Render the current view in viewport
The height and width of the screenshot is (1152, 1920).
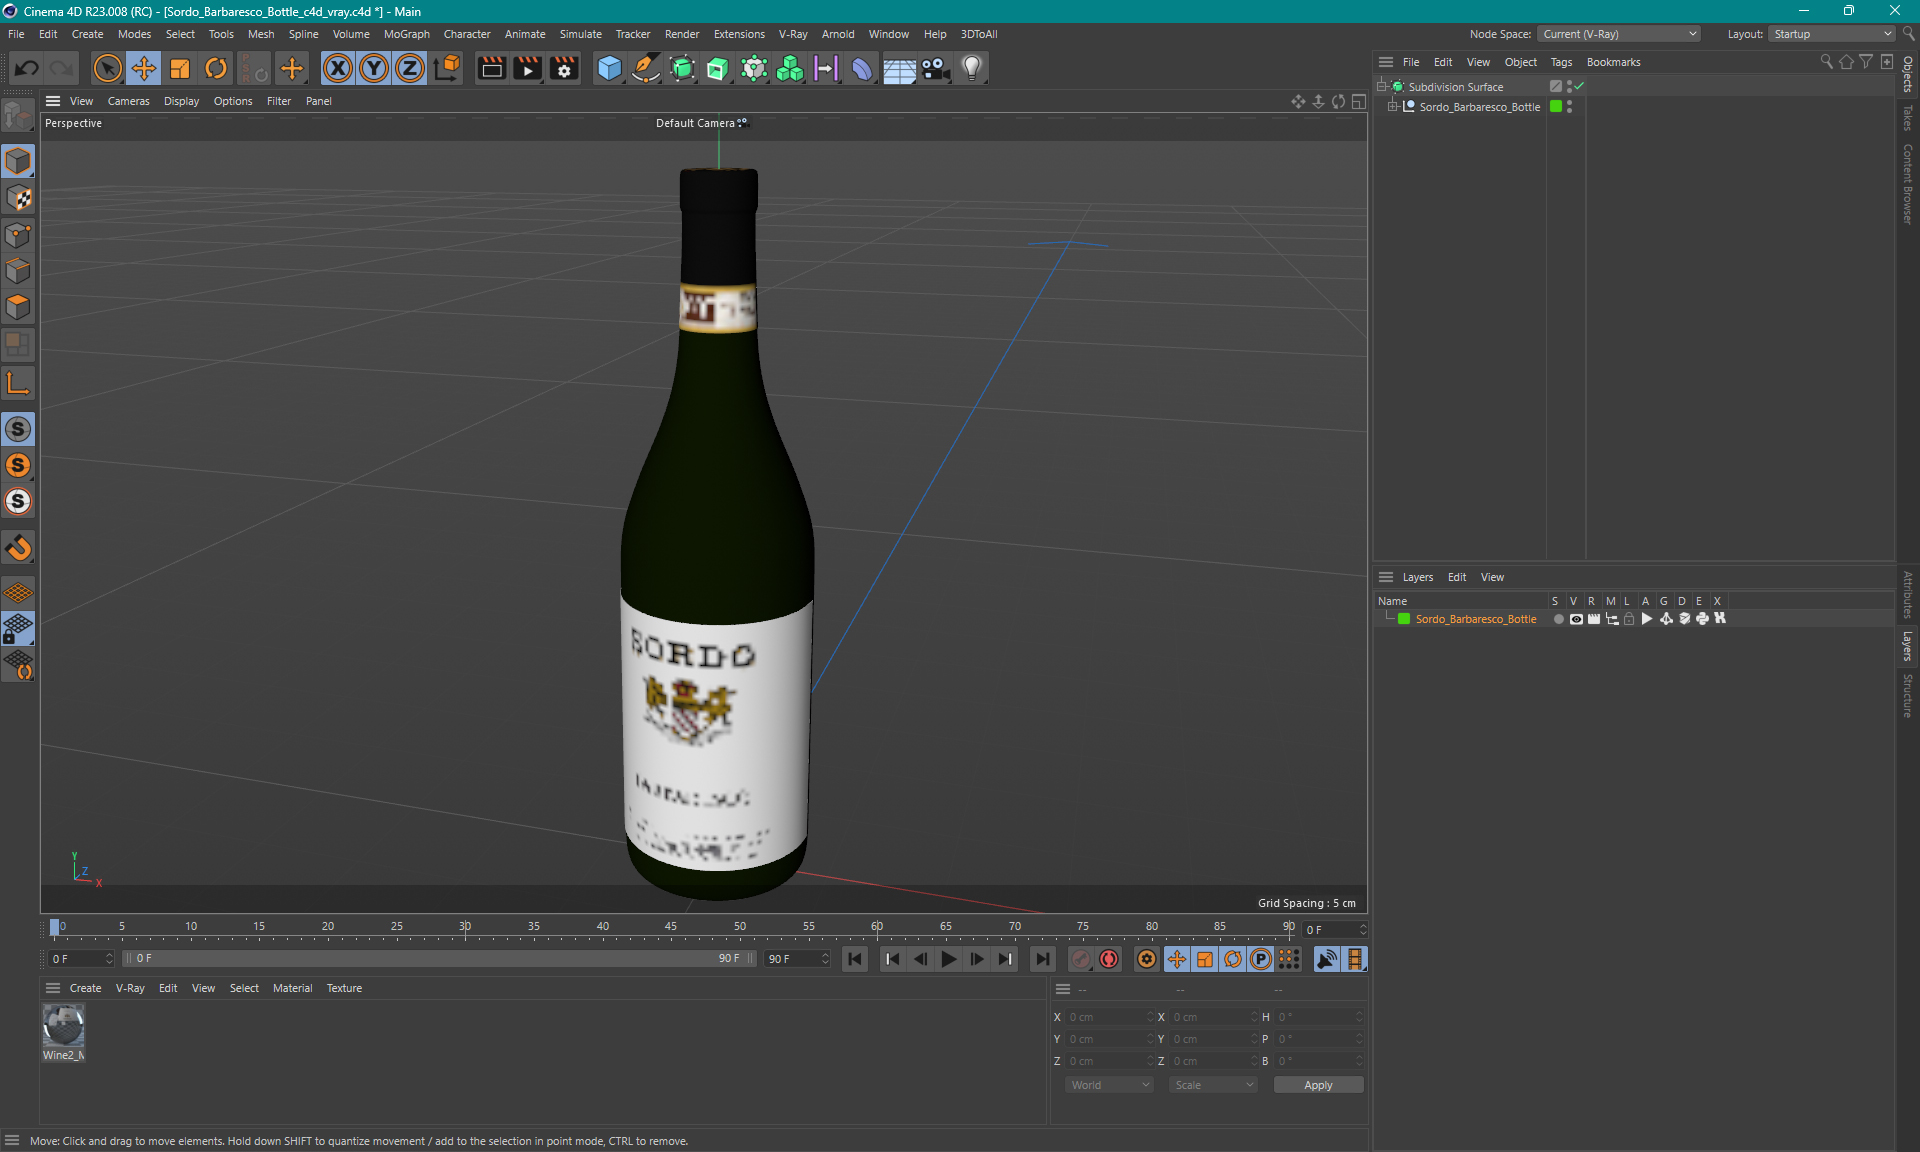(491, 68)
